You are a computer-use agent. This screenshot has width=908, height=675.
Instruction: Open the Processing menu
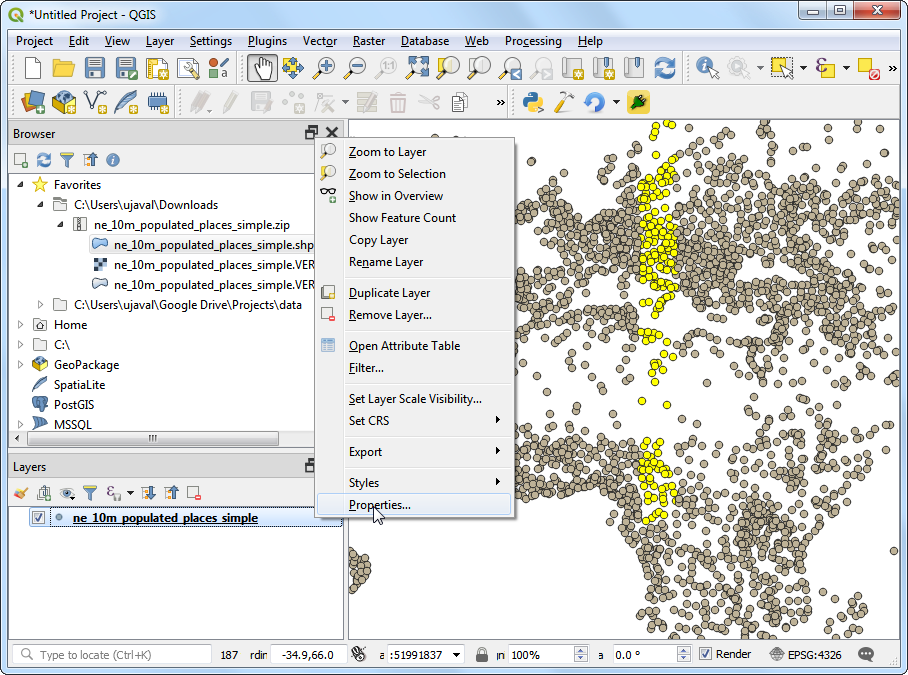(x=532, y=41)
